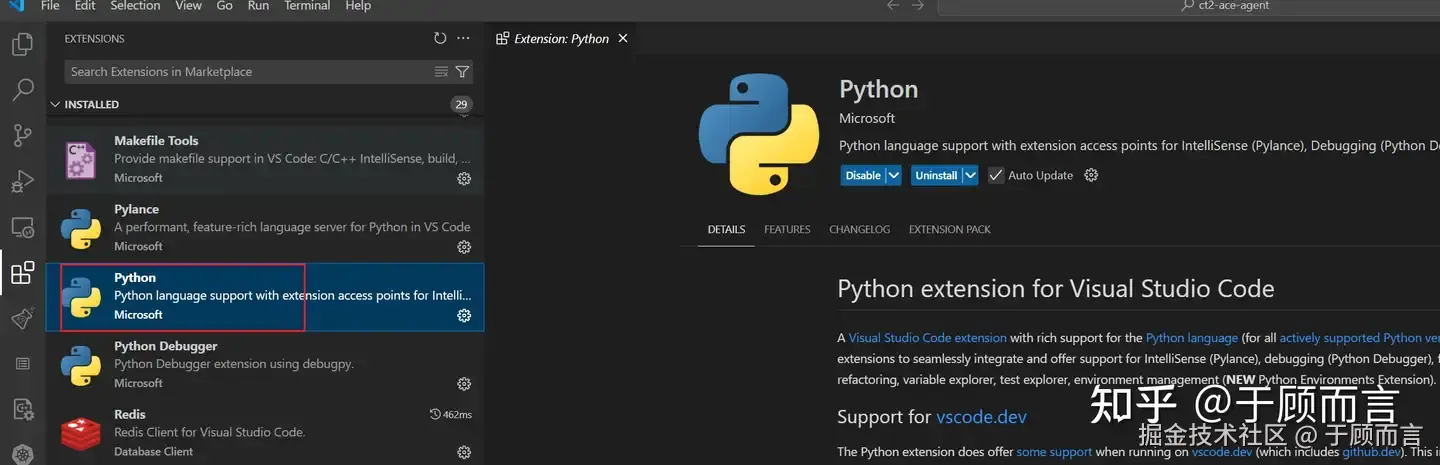Image resolution: width=1440 pixels, height=465 pixels.
Task: Toggle the Auto Update checkbox
Action: (996, 175)
